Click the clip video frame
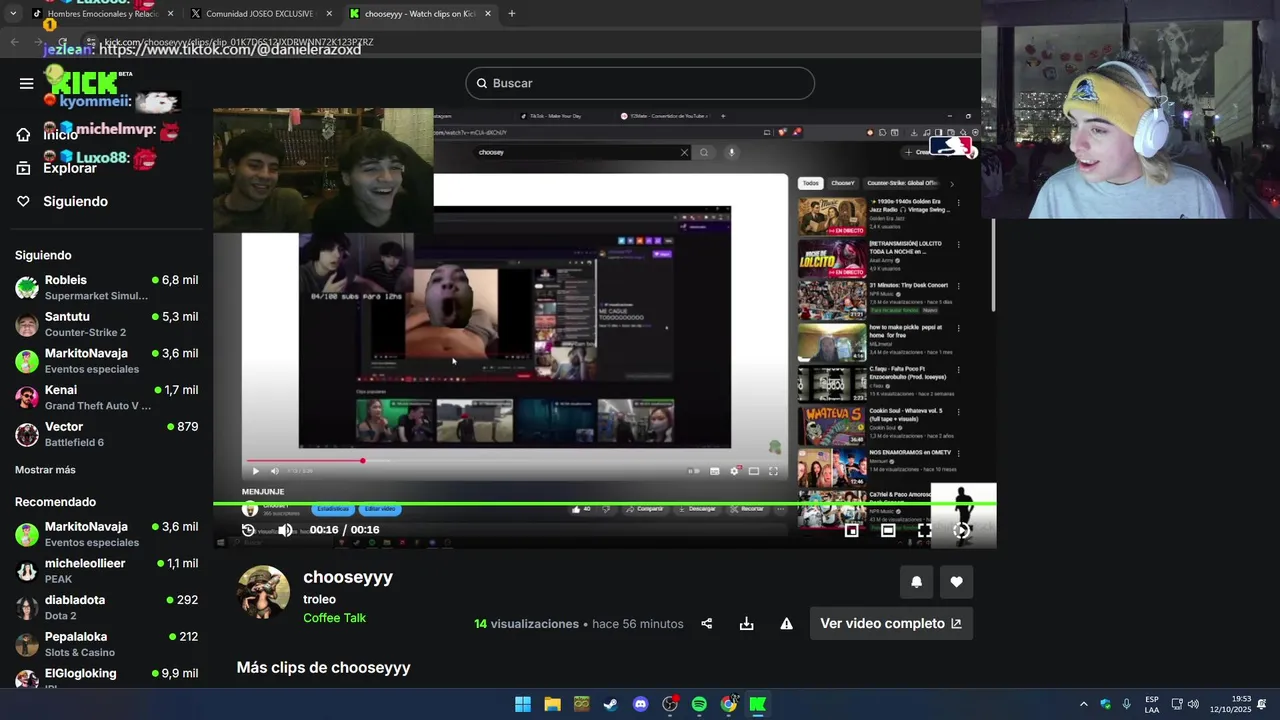The image size is (1280, 720). point(604,328)
